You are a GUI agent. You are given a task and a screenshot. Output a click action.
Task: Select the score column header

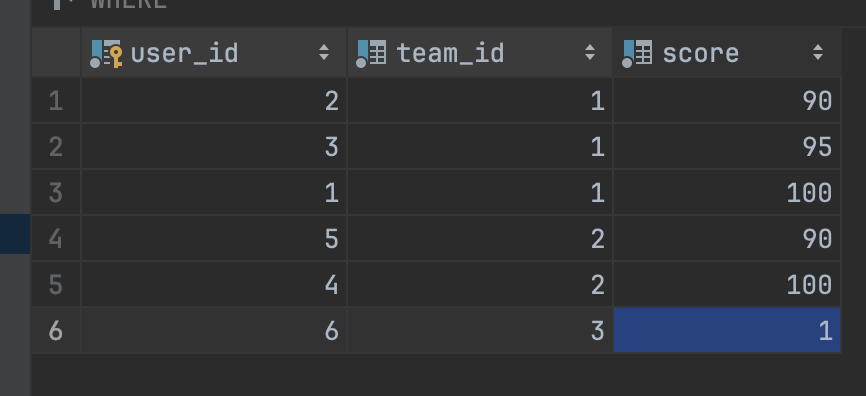point(727,53)
